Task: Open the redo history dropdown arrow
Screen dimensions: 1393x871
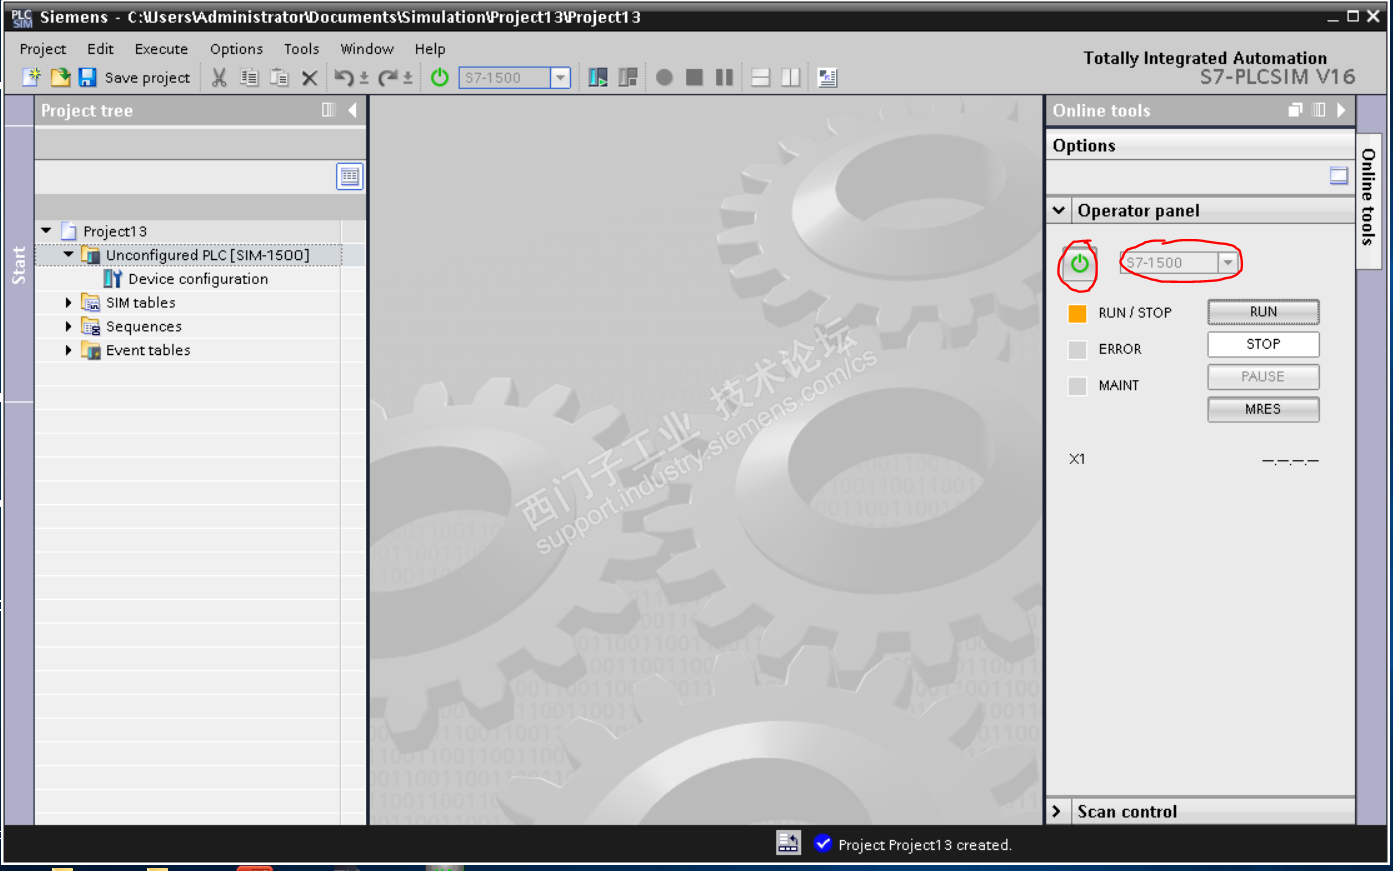Action: (x=408, y=77)
